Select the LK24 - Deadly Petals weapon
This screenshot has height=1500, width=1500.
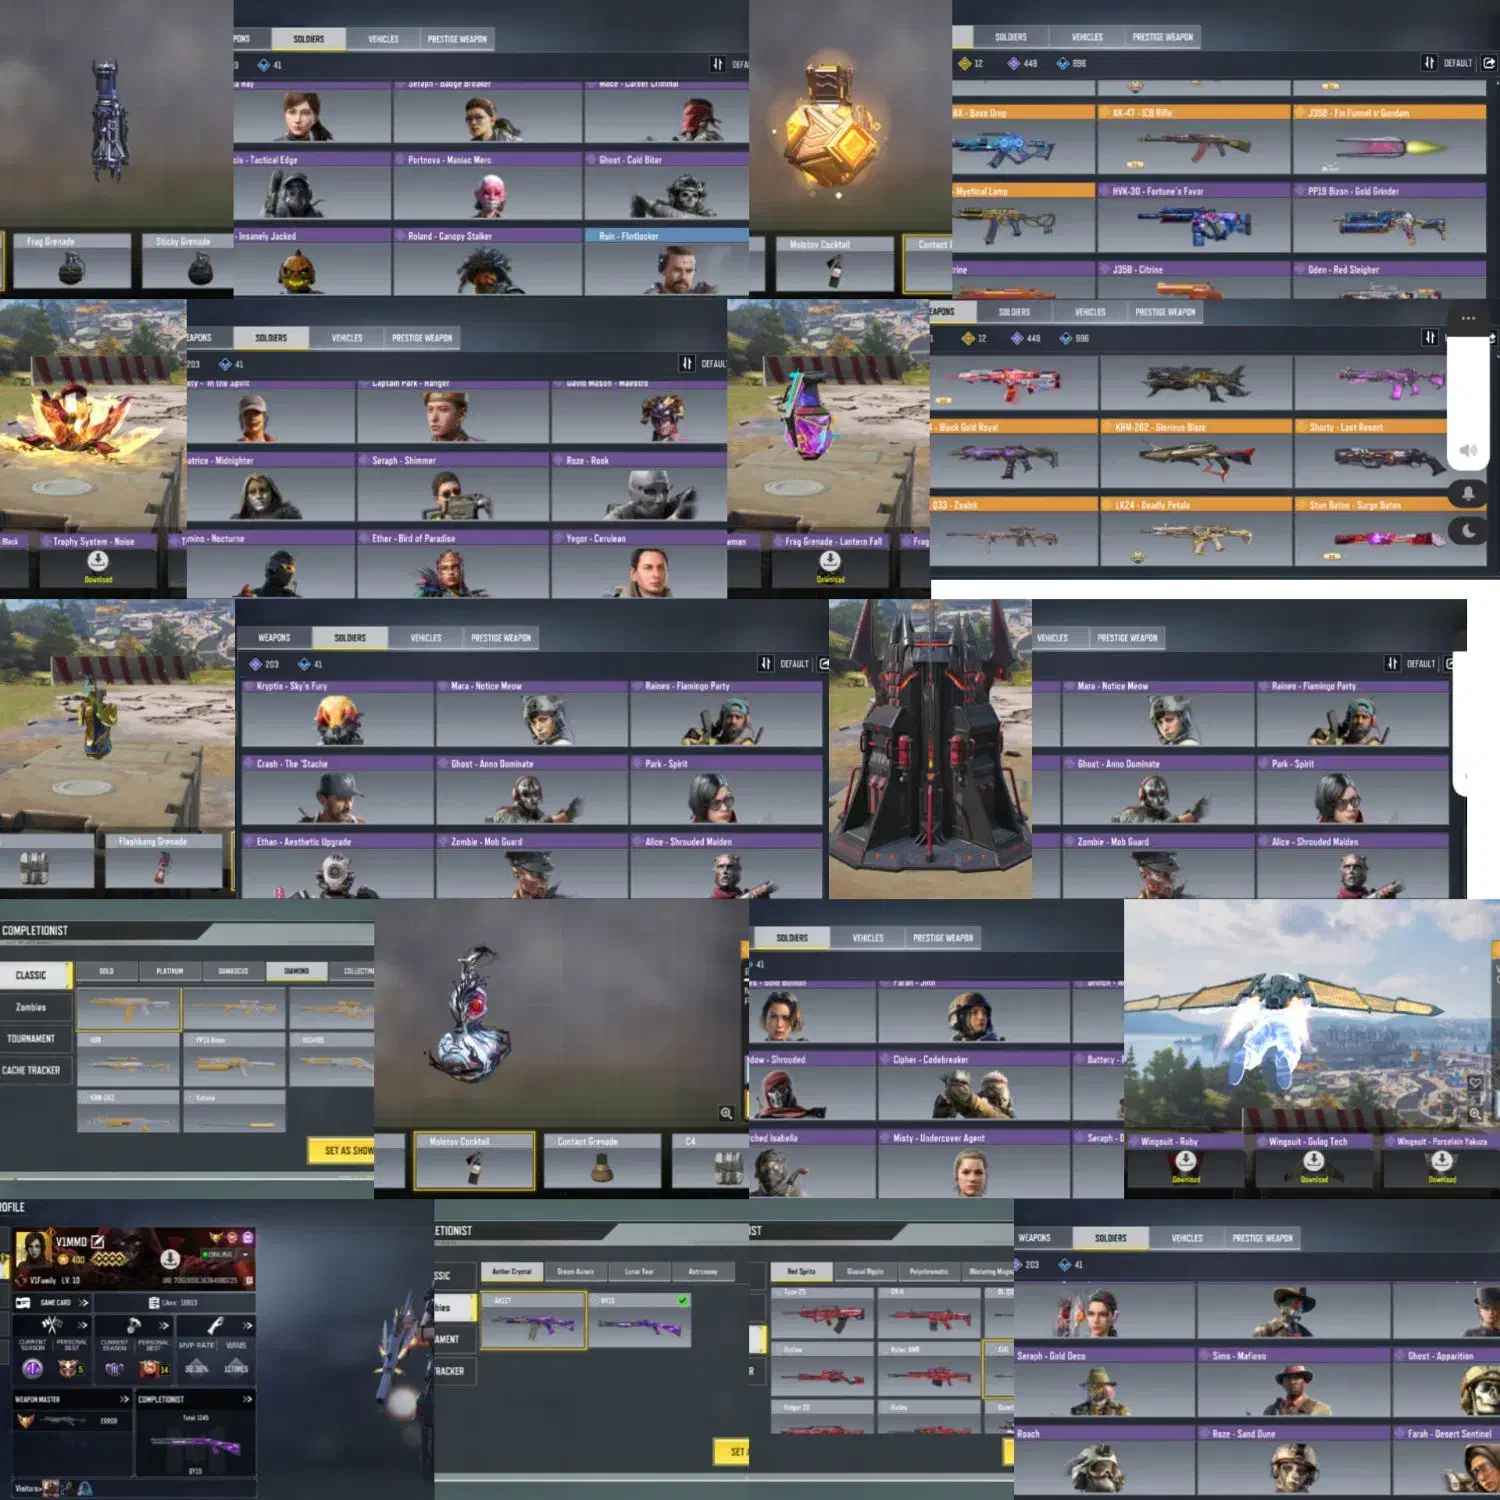1196,532
